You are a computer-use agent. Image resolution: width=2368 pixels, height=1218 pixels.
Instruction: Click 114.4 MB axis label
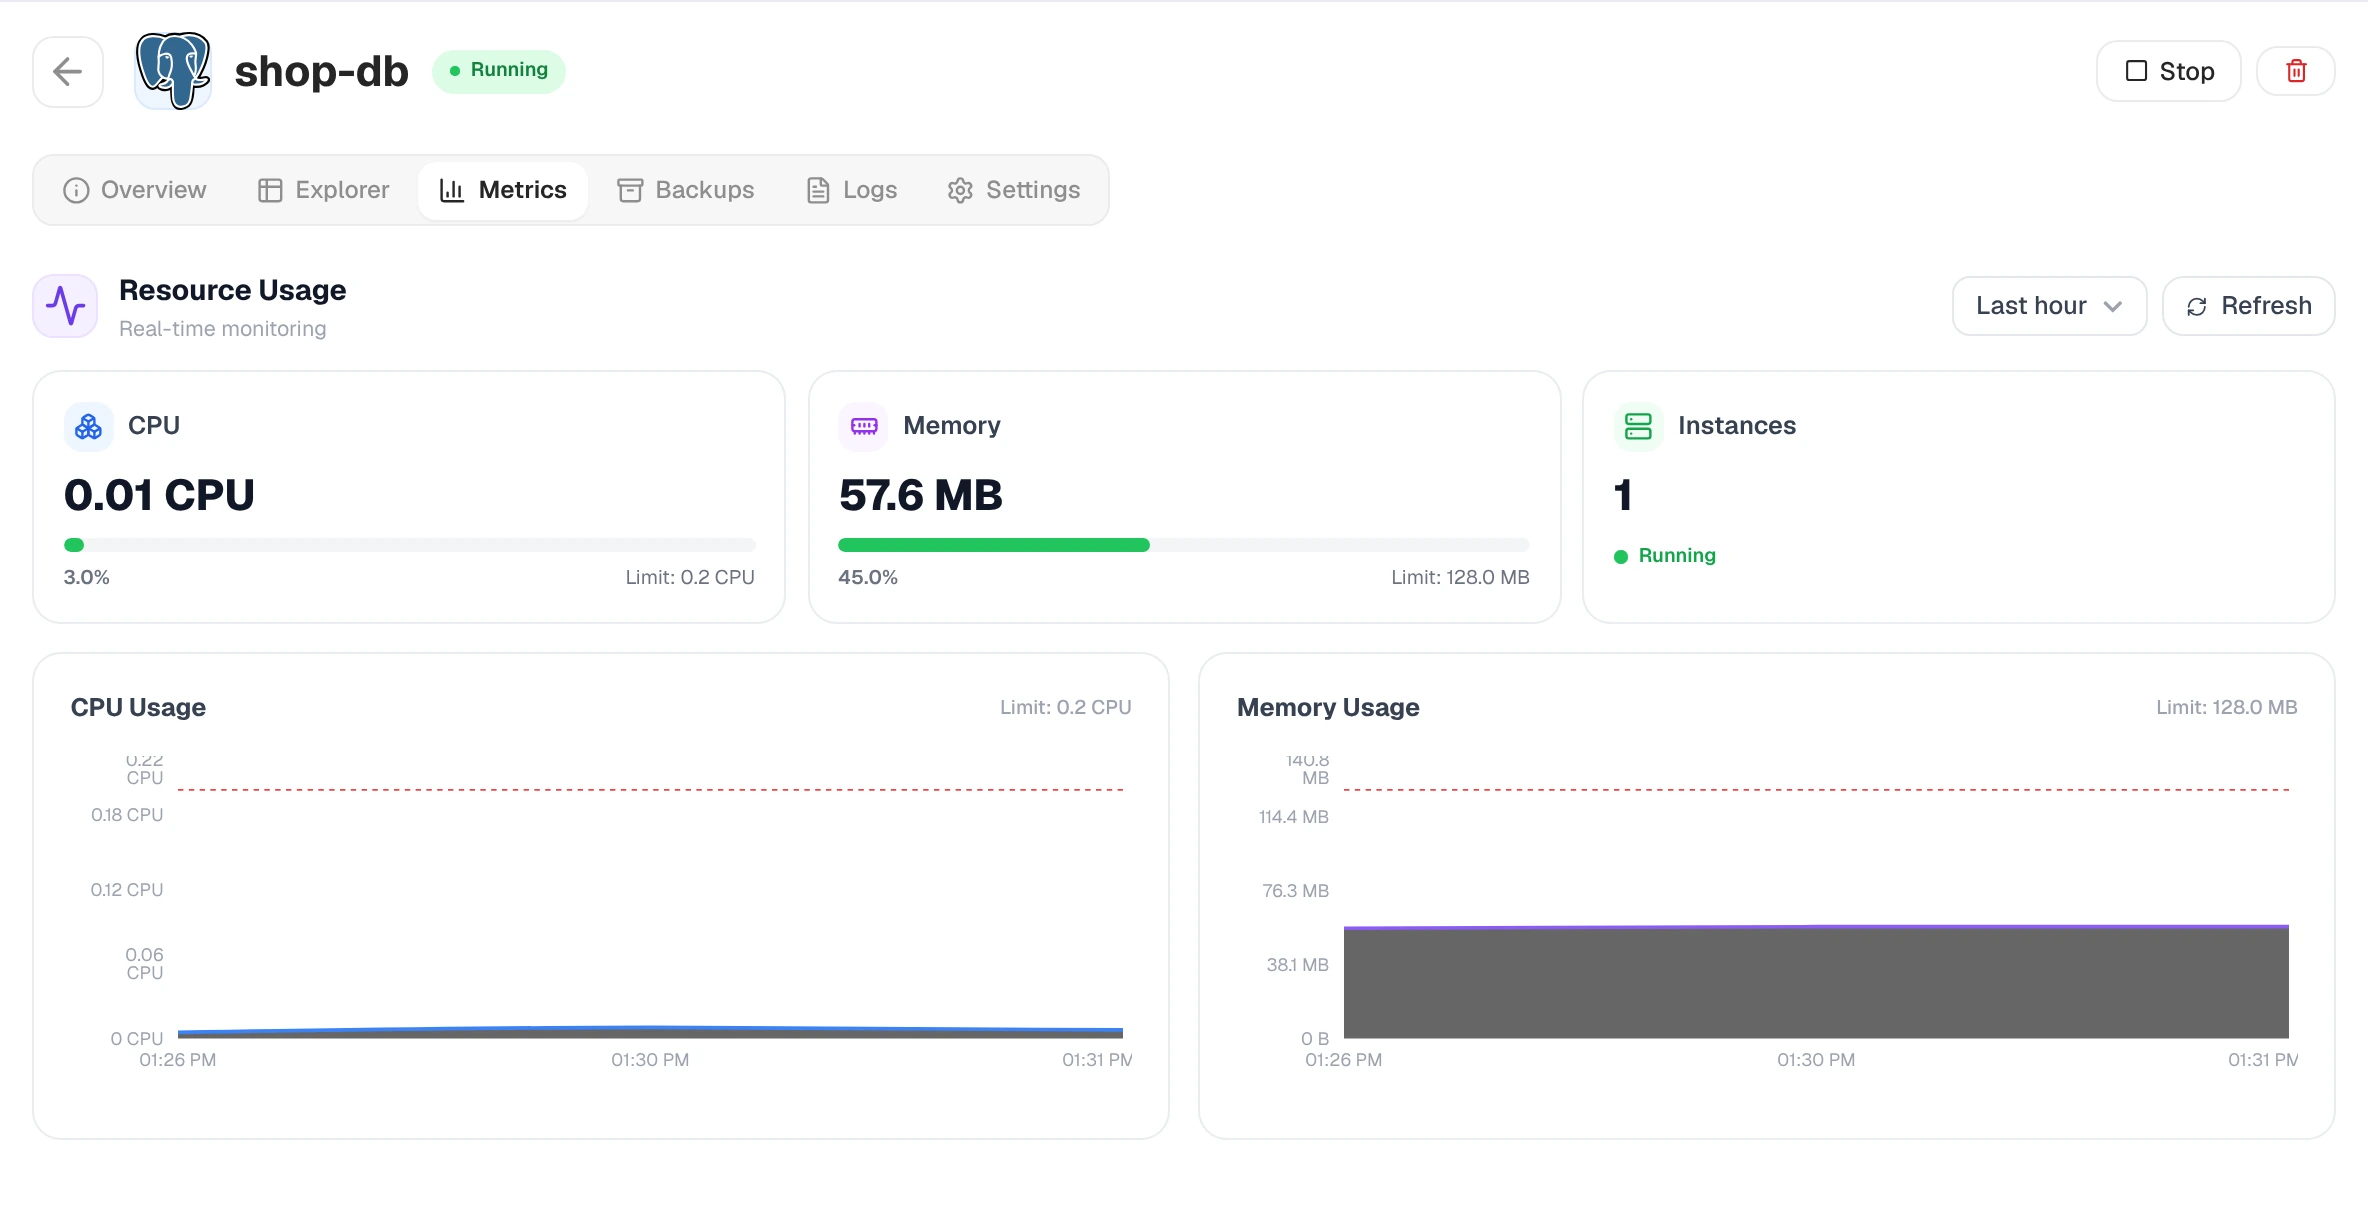point(1293,817)
